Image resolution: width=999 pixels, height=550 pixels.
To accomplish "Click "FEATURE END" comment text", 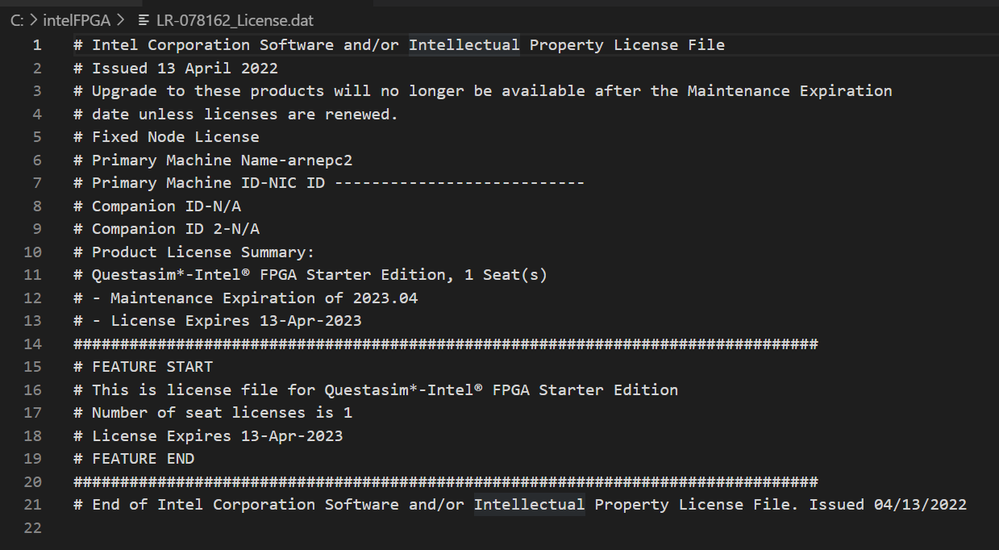I will (143, 459).
